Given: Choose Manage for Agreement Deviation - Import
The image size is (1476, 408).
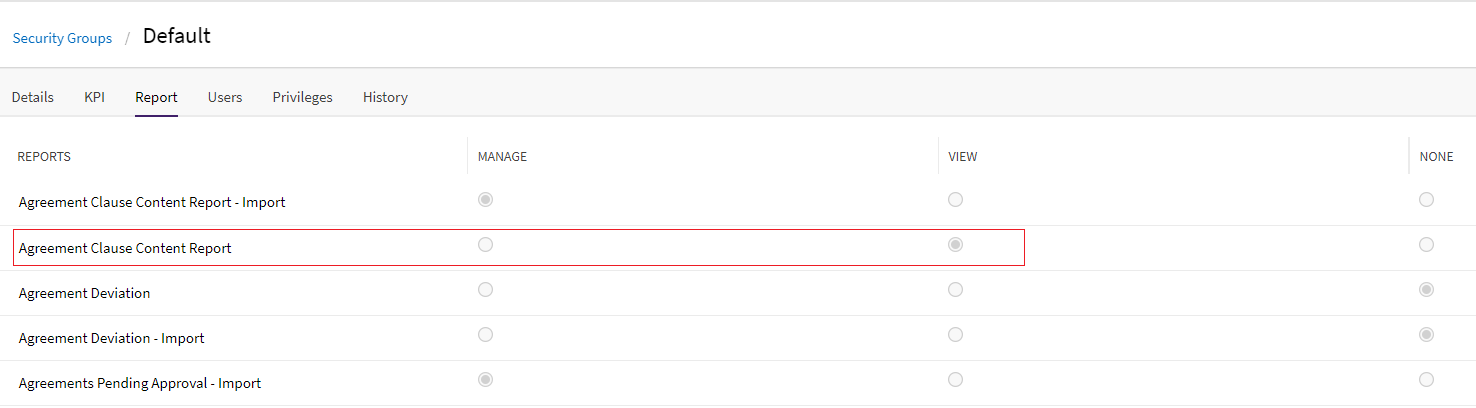Looking at the screenshot, I should click(x=485, y=335).
